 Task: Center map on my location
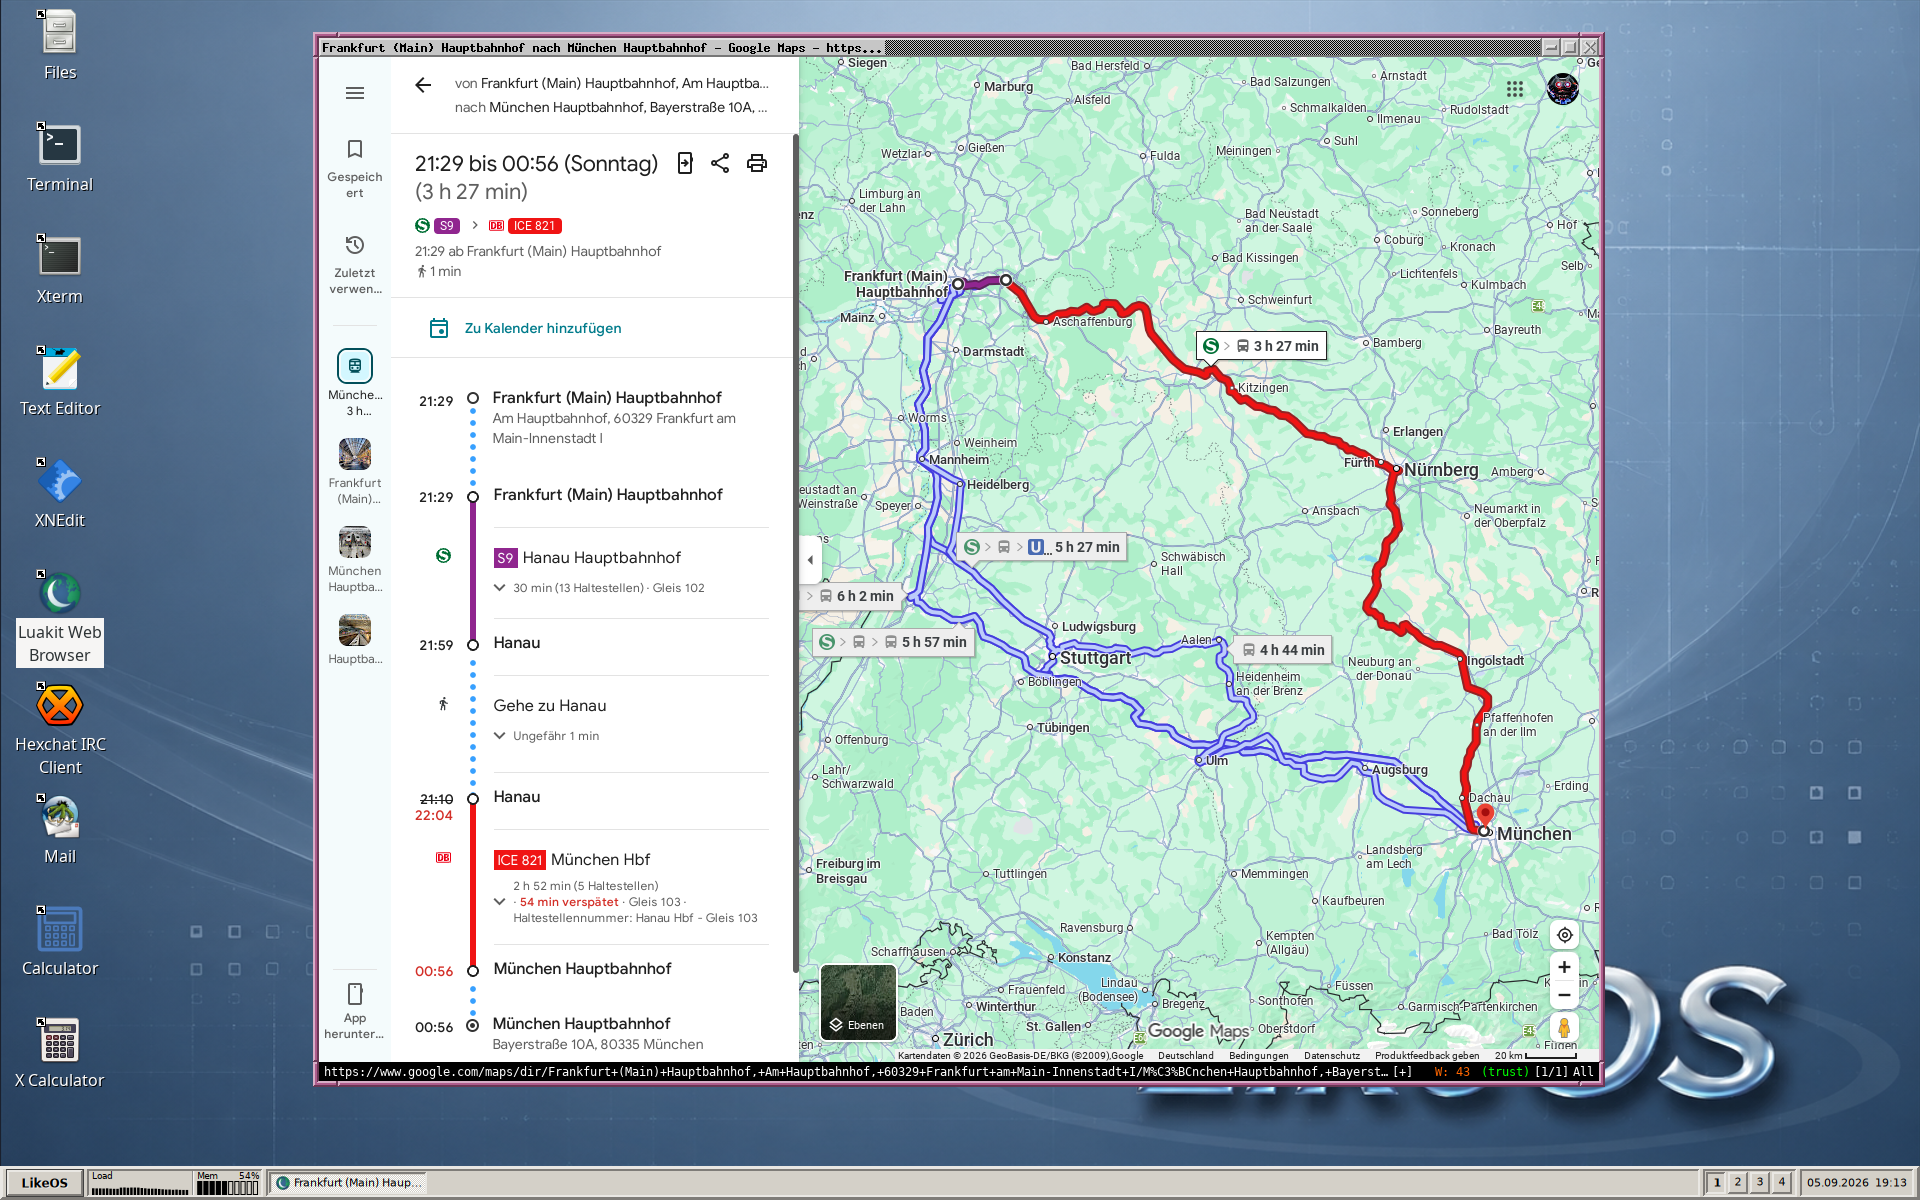pyautogui.click(x=1565, y=935)
